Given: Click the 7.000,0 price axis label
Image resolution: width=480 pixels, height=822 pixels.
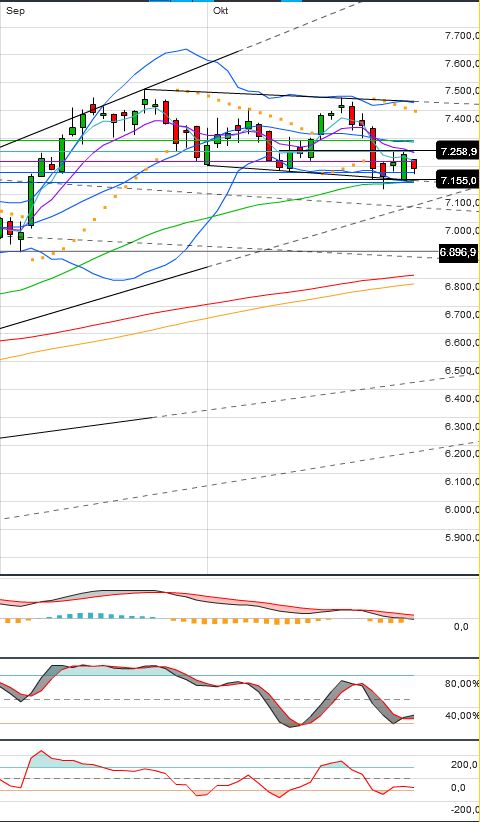Looking at the screenshot, I should (462, 231).
